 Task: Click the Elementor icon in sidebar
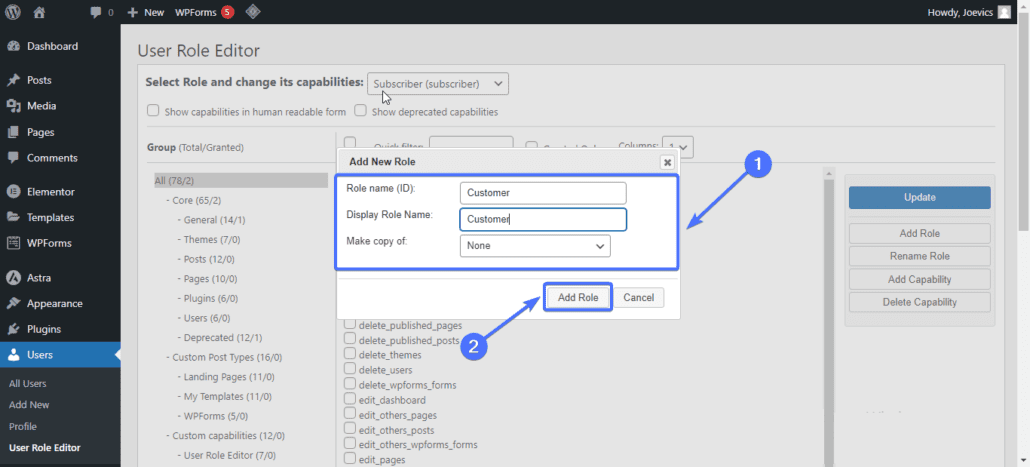13,192
